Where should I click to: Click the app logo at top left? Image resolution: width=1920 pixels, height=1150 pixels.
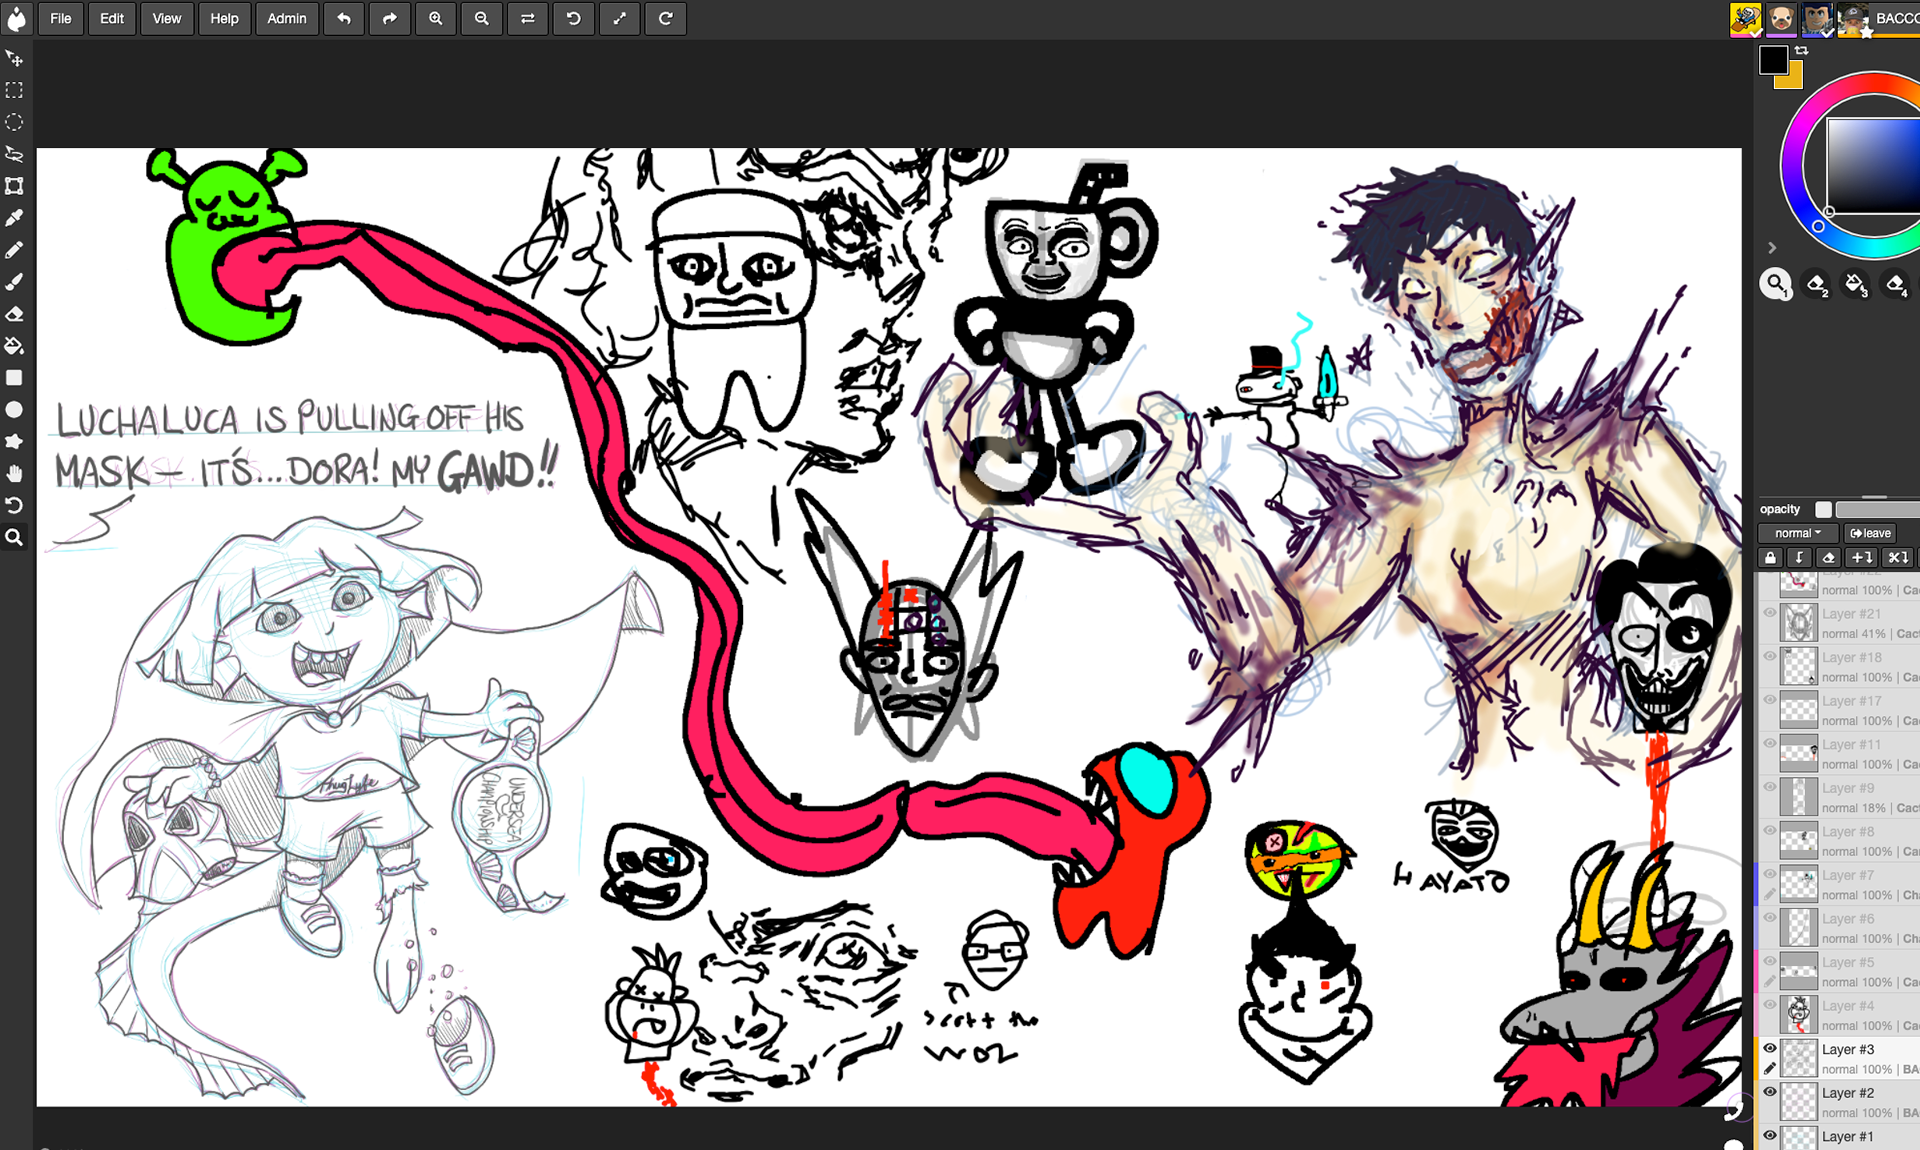point(16,18)
